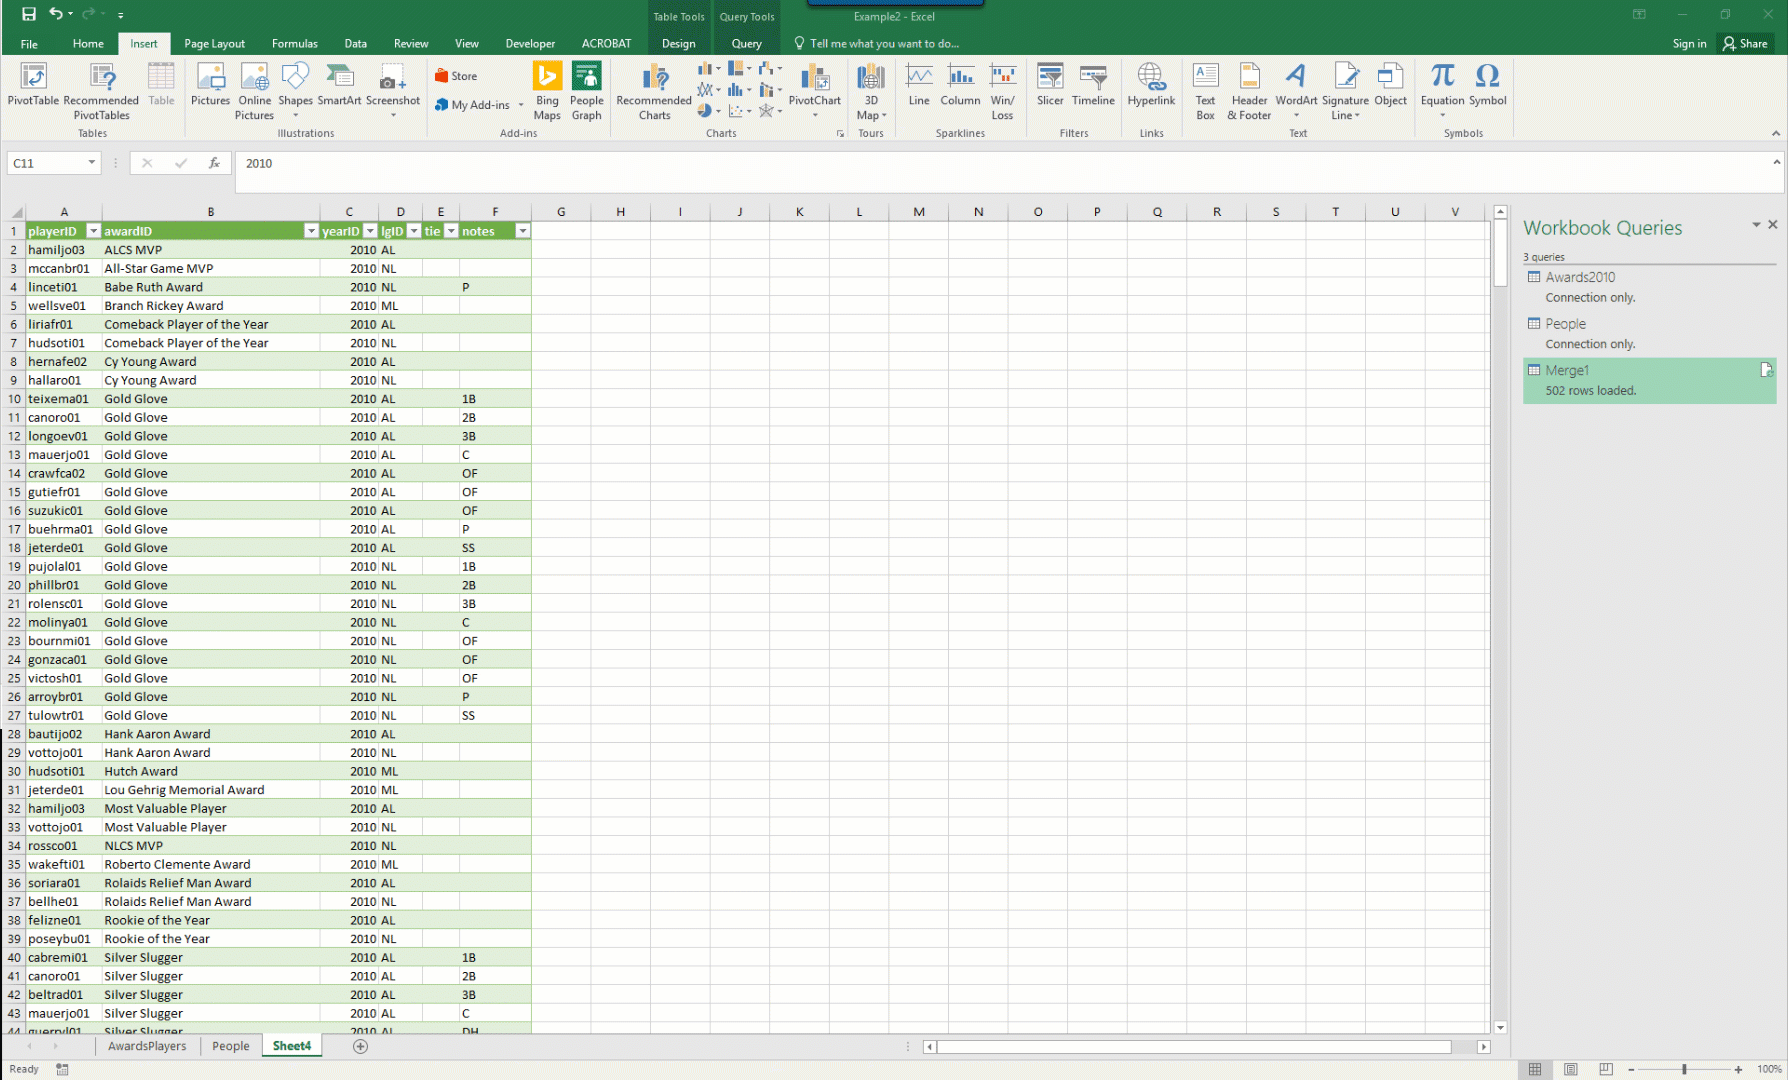1788x1080 pixels.
Task: Click the Share button
Action: click(1745, 44)
